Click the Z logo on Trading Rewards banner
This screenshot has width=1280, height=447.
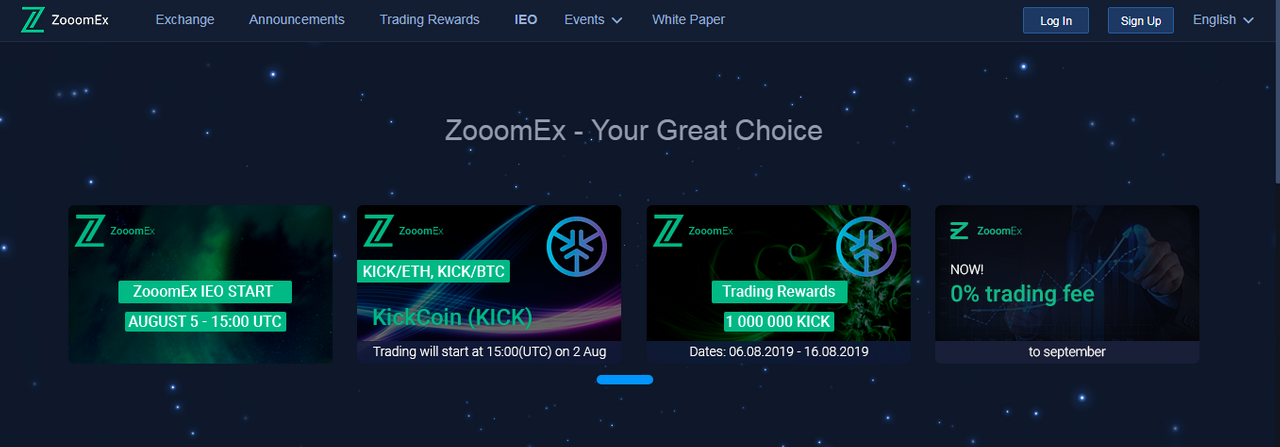tap(667, 231)
